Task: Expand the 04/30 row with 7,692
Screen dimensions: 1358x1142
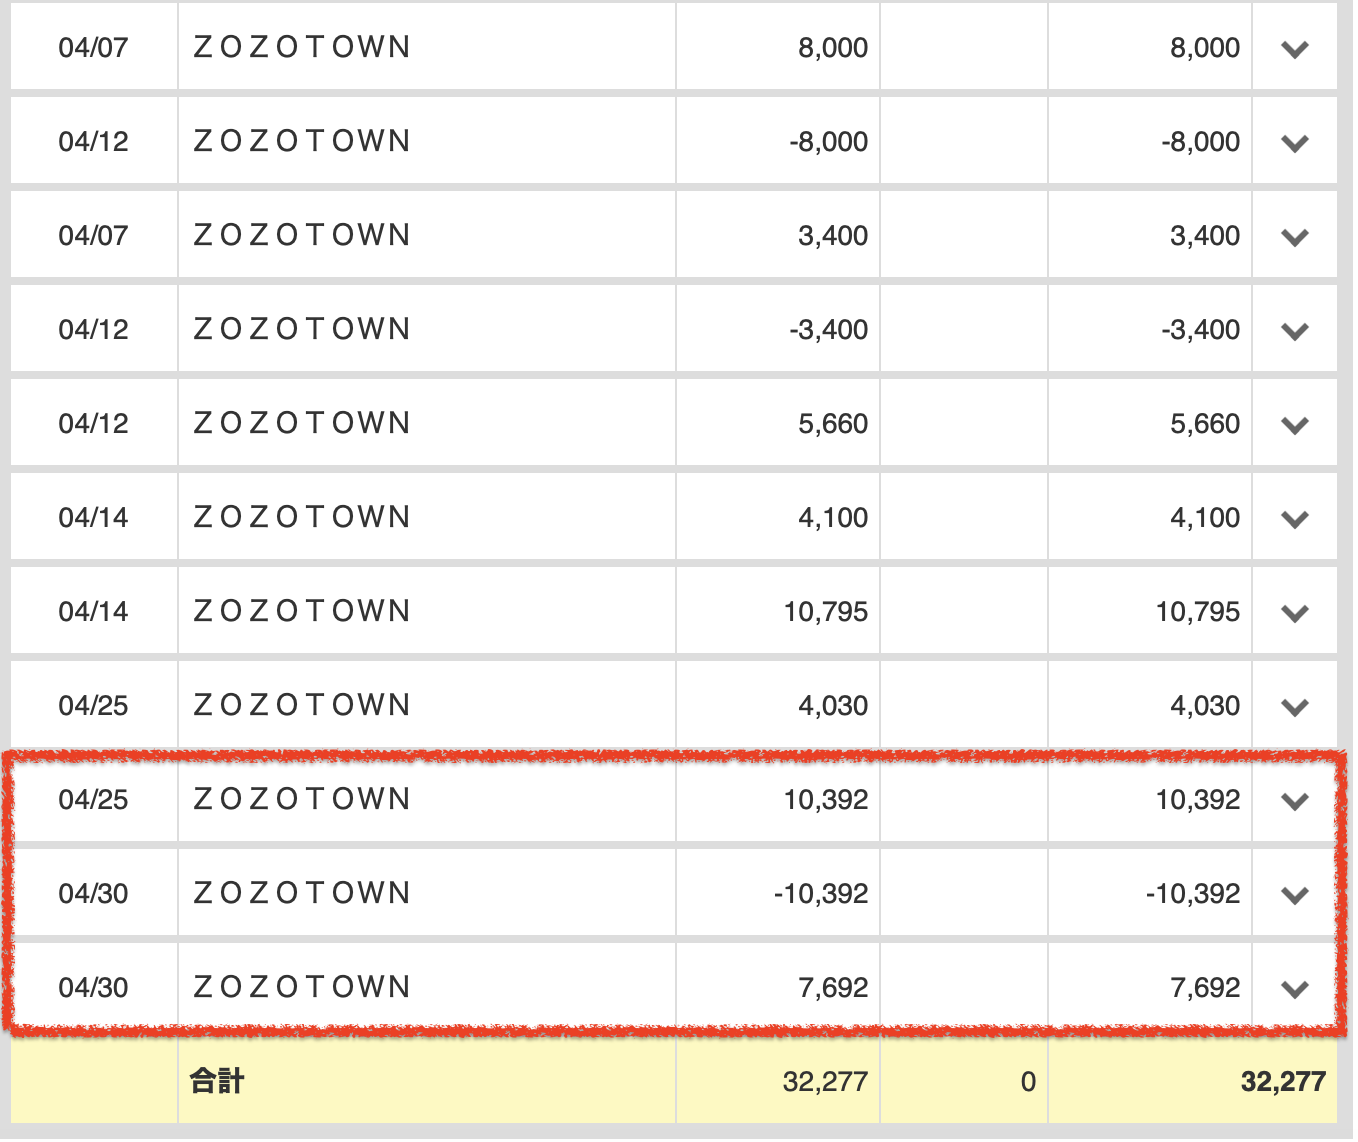Action: tap(1295, 989)
